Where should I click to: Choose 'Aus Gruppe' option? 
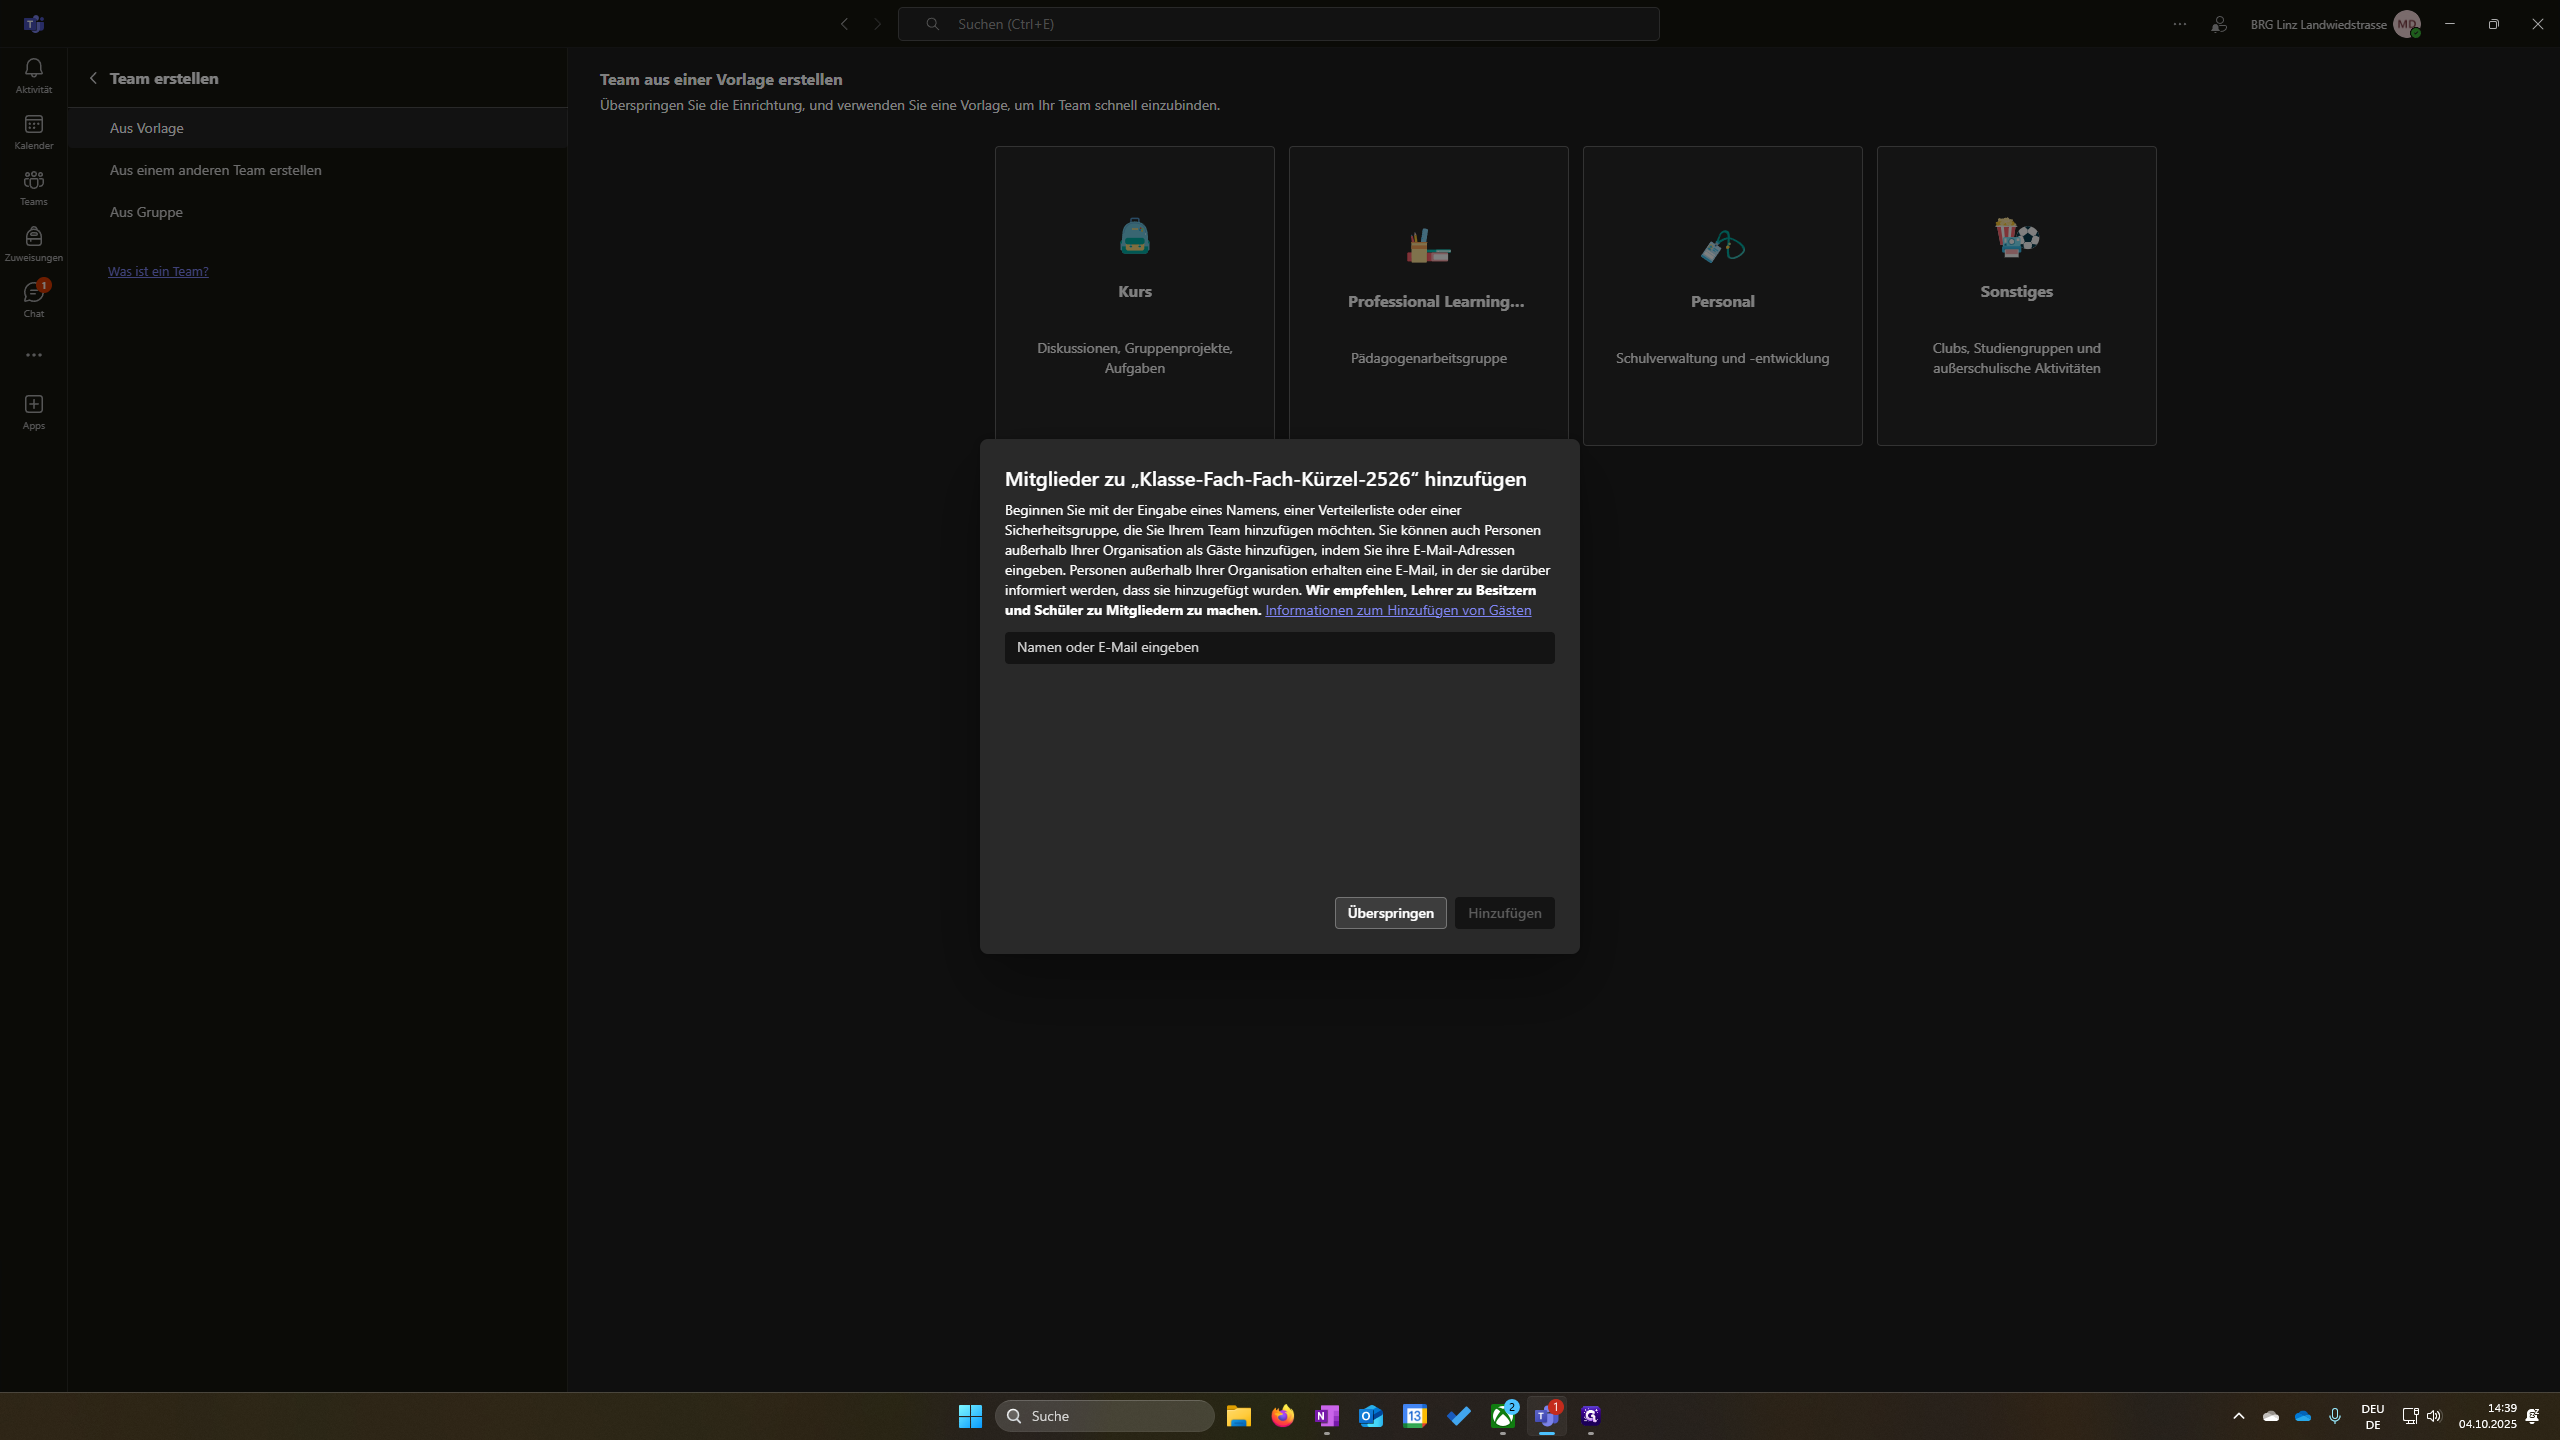point(146,212)
